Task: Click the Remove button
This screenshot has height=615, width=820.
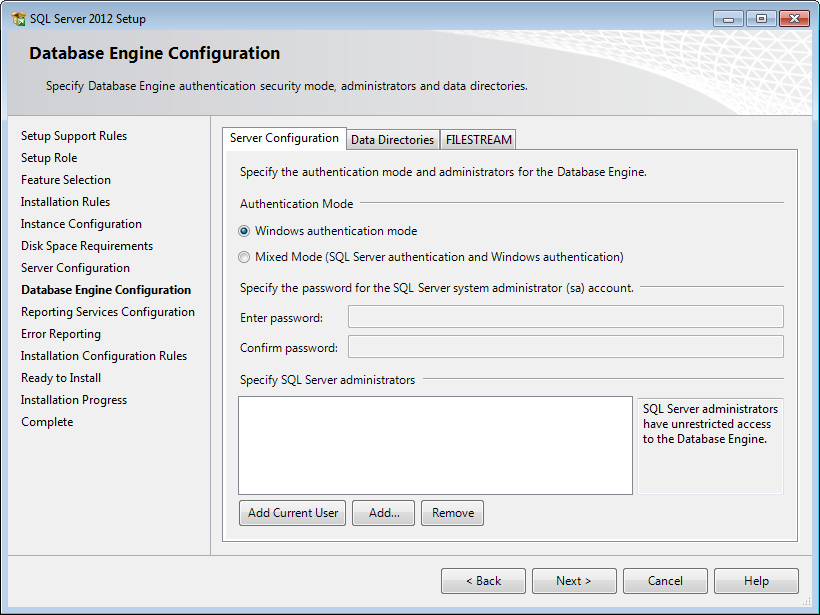Action: pyautogui.click(x=452, y=513)
